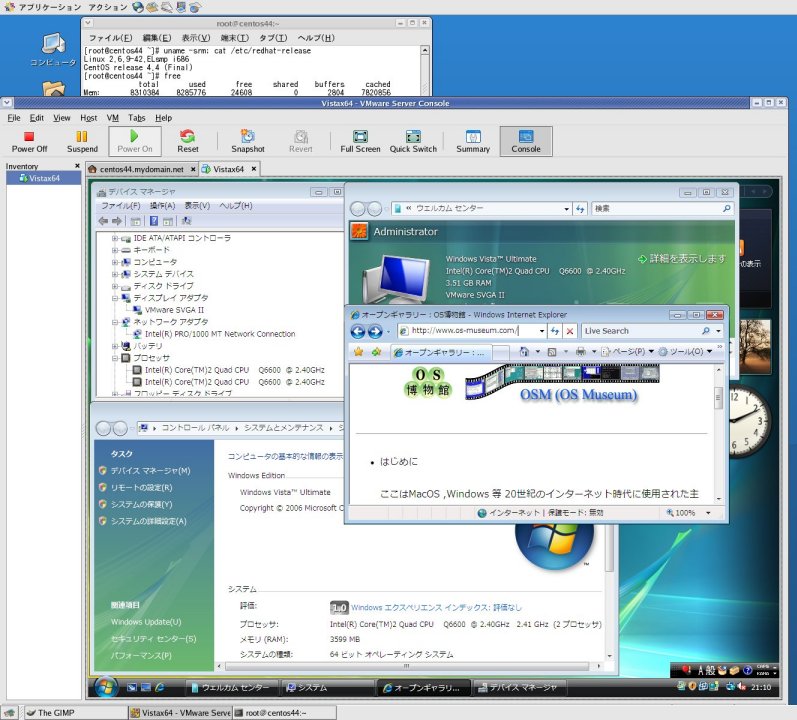Launch IE from Vista quick launch
Viewport: 797px width, 720px height.
click(x=160, y=687)
